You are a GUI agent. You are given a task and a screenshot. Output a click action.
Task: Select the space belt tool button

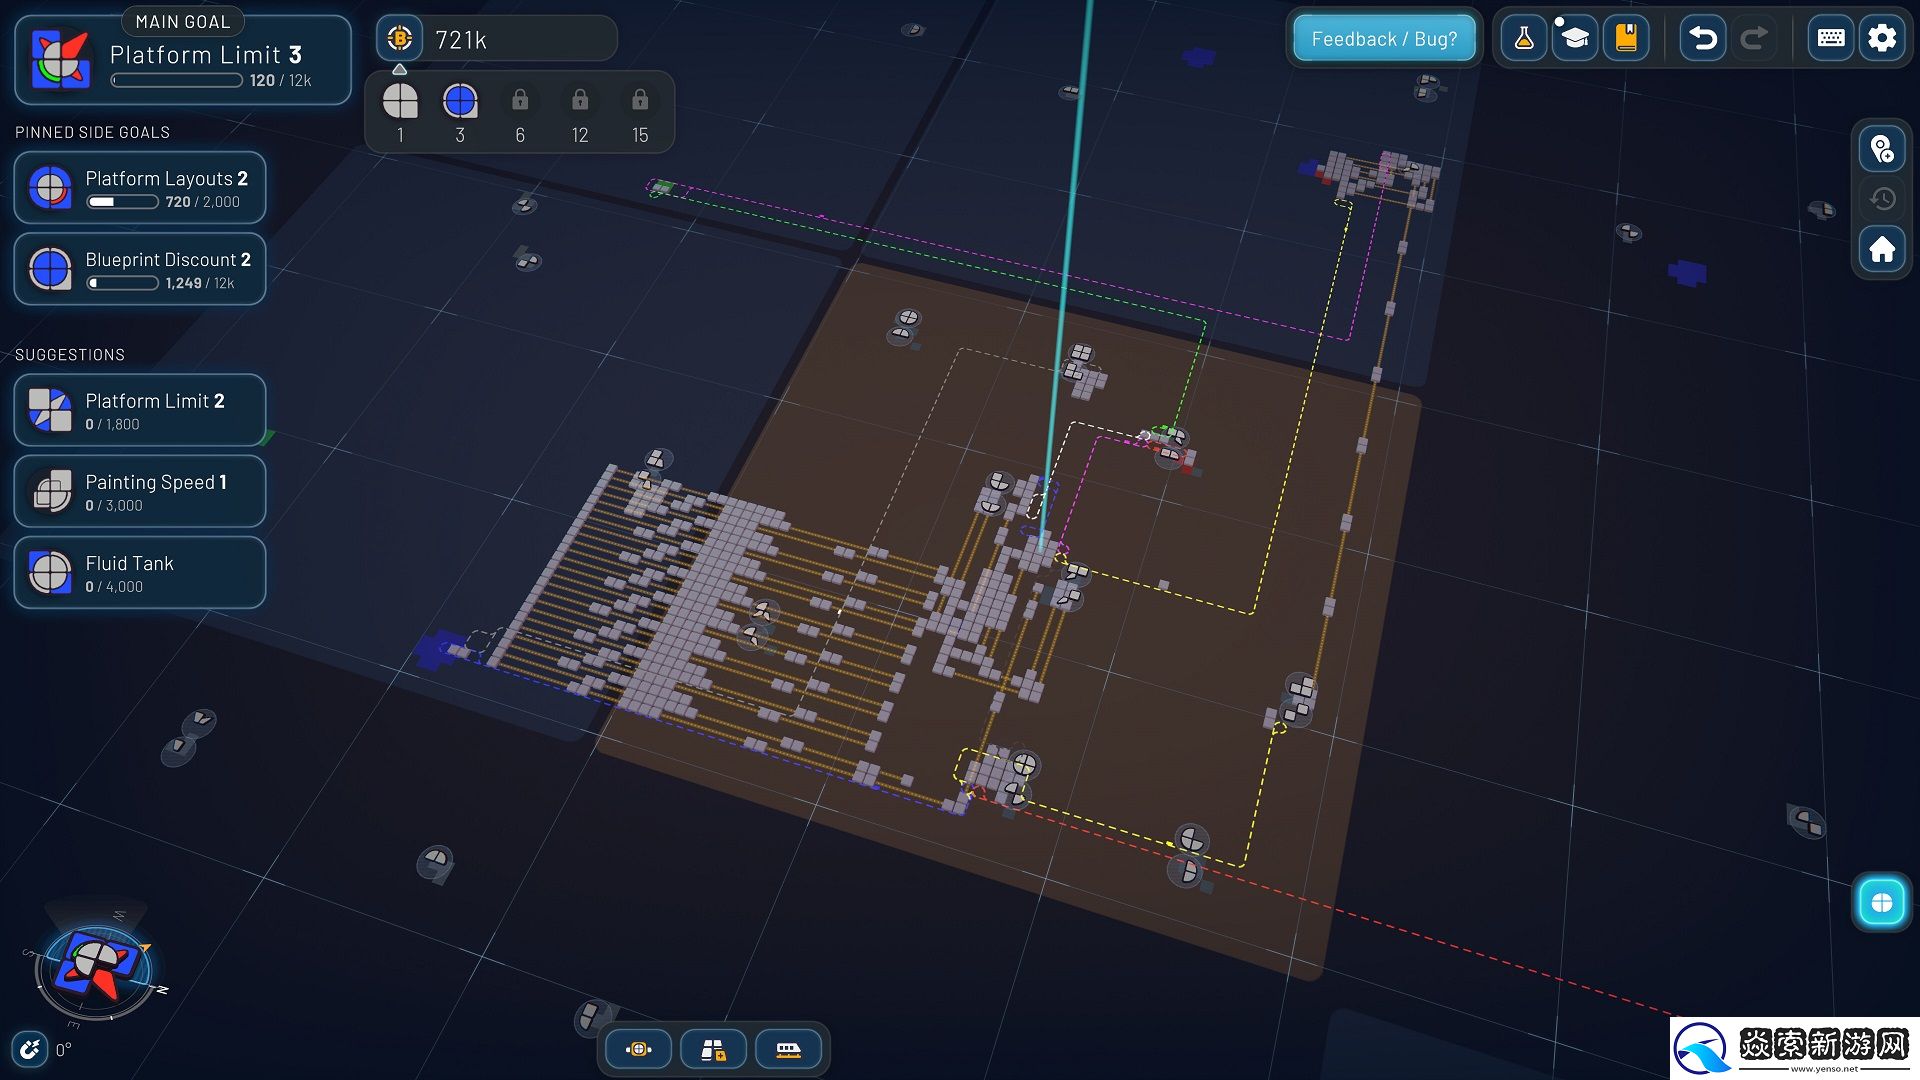(638, 1049)
